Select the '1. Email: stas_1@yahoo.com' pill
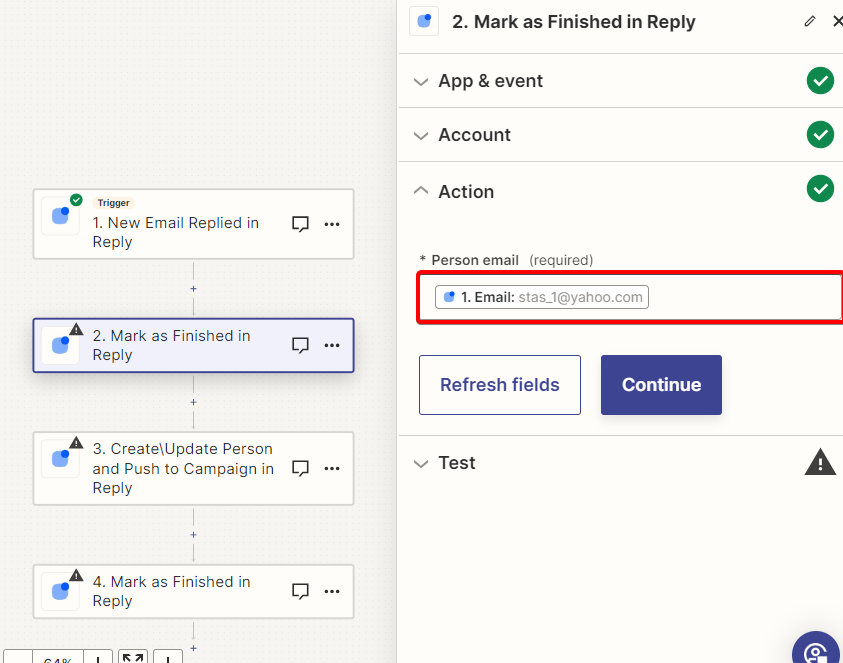This screenshot has width=843, height=663. click(542, 297)
